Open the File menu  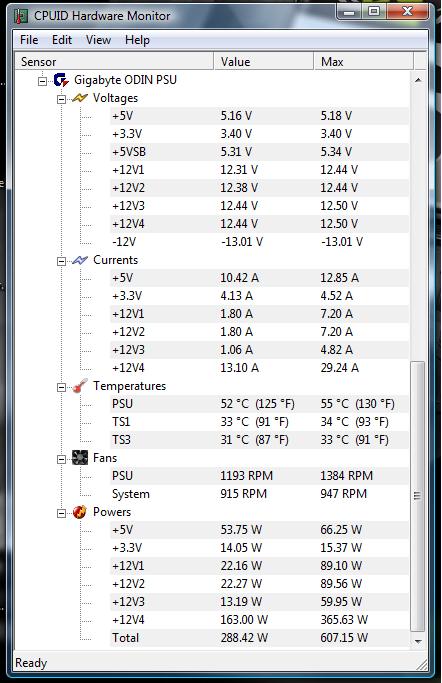point(29,40)
